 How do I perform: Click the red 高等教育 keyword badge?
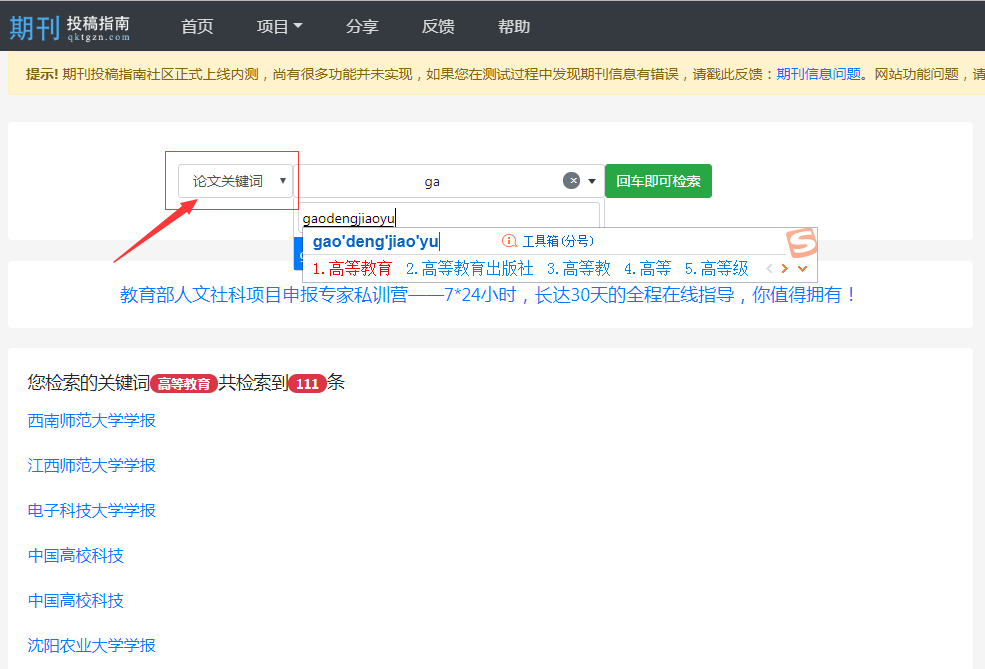pyautogui.click(x=184, y=383)
